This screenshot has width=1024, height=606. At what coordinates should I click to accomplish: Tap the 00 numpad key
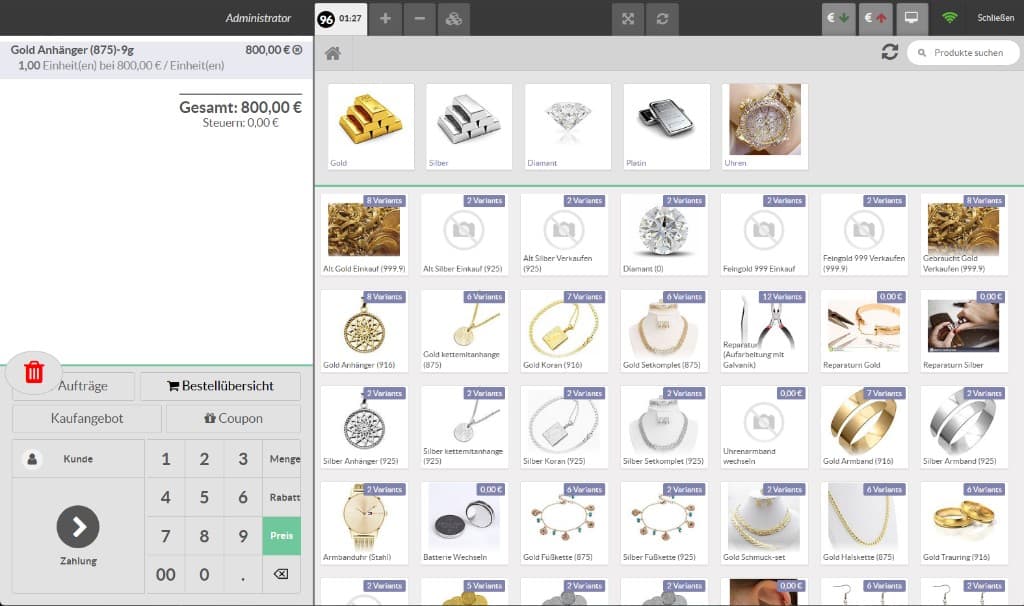(x=166, y=574)
